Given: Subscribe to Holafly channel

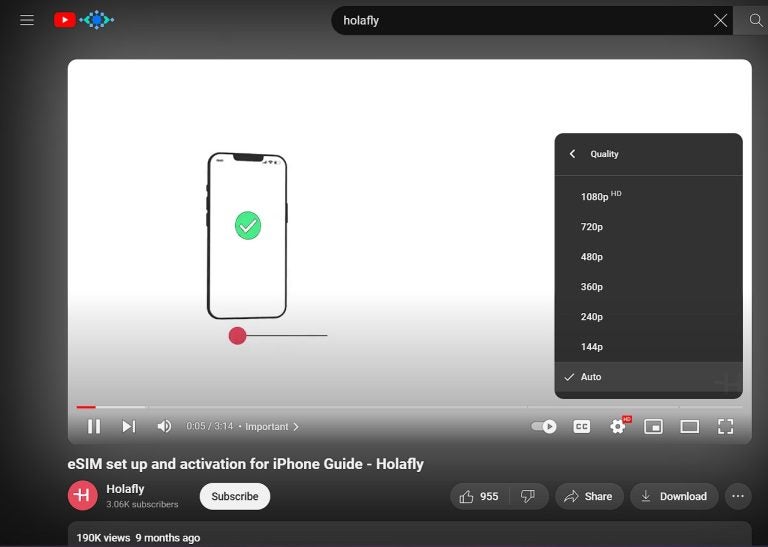Looking at the screenshot, I should (235, 496).
